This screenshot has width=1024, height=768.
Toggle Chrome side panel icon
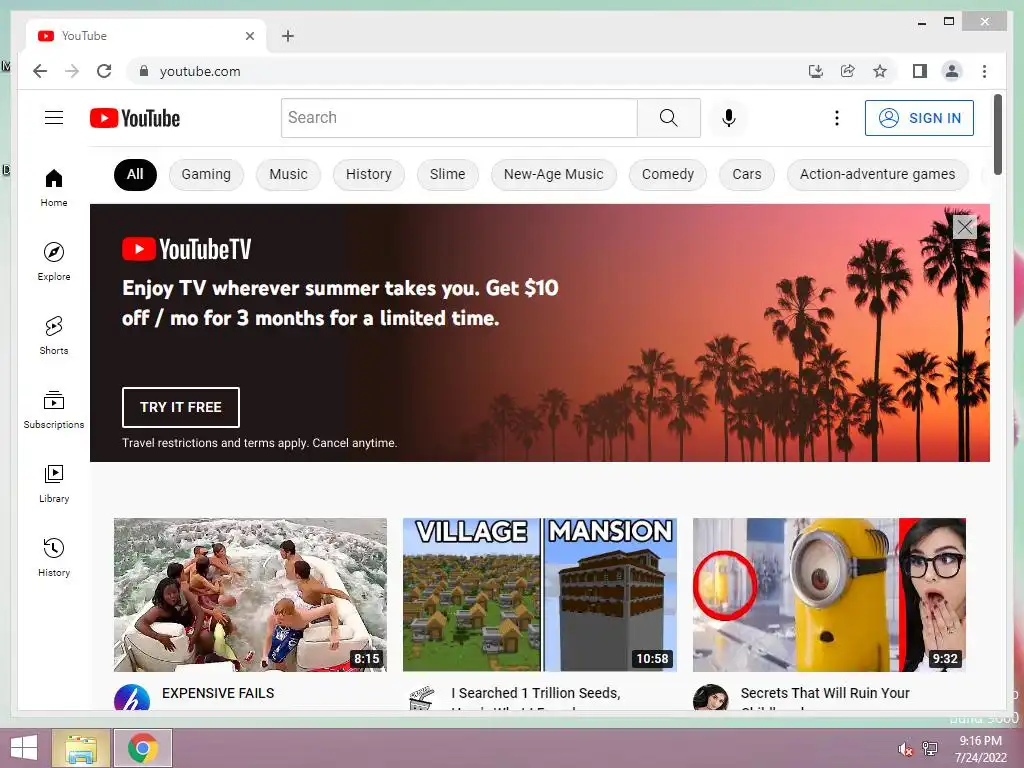coord(920,71)
